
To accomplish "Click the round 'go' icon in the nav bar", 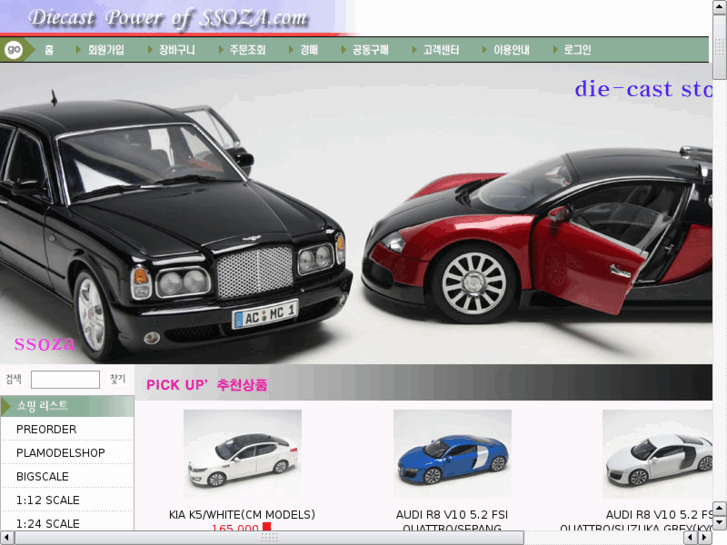I will tap(13, 50).
